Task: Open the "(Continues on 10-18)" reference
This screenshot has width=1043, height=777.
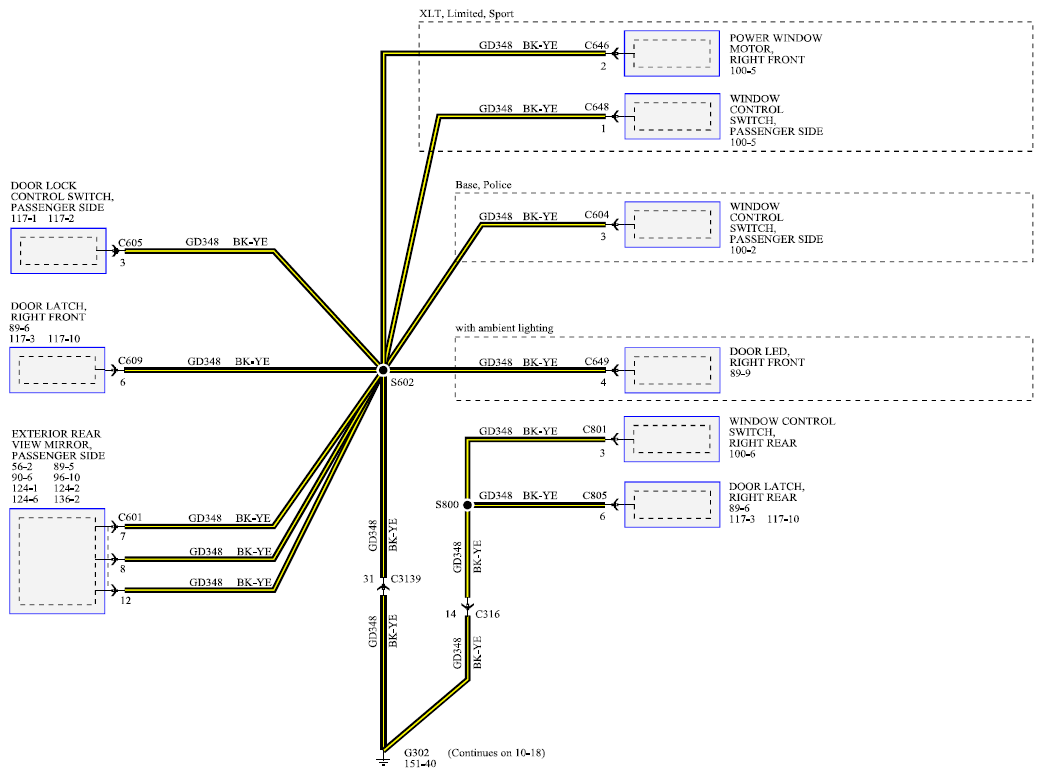Action: (x=496, y=753)
